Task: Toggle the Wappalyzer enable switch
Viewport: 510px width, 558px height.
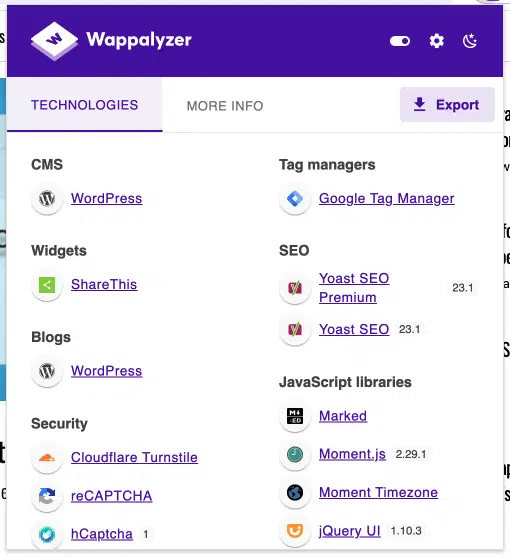Action: tap(400, 41)
